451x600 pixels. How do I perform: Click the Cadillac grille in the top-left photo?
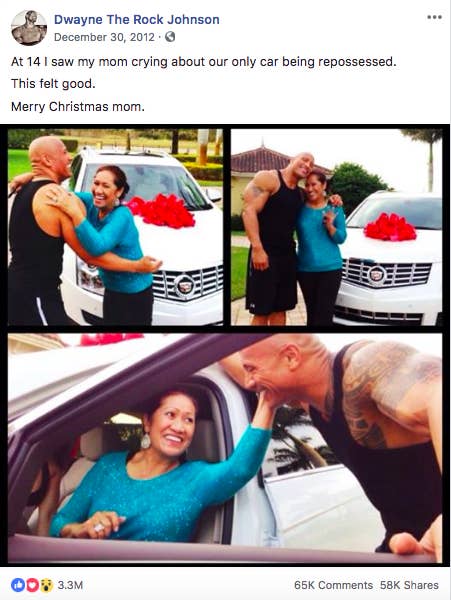[x=187, y=283]
